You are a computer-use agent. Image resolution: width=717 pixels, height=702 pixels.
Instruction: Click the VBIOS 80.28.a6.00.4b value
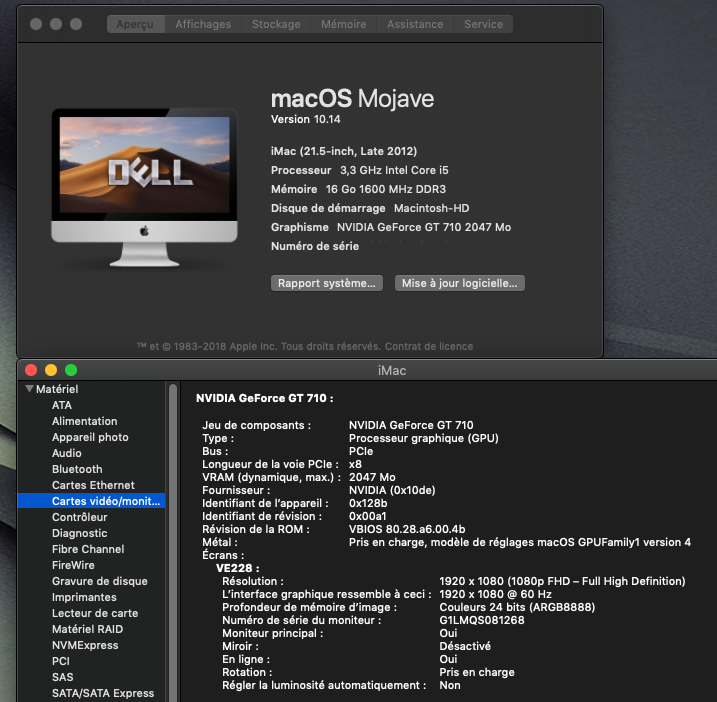click(407, 529)
